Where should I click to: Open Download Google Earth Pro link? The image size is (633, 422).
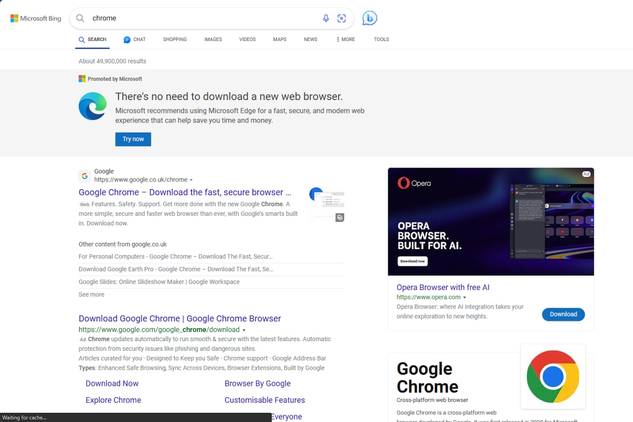click(x=176, y=269)
